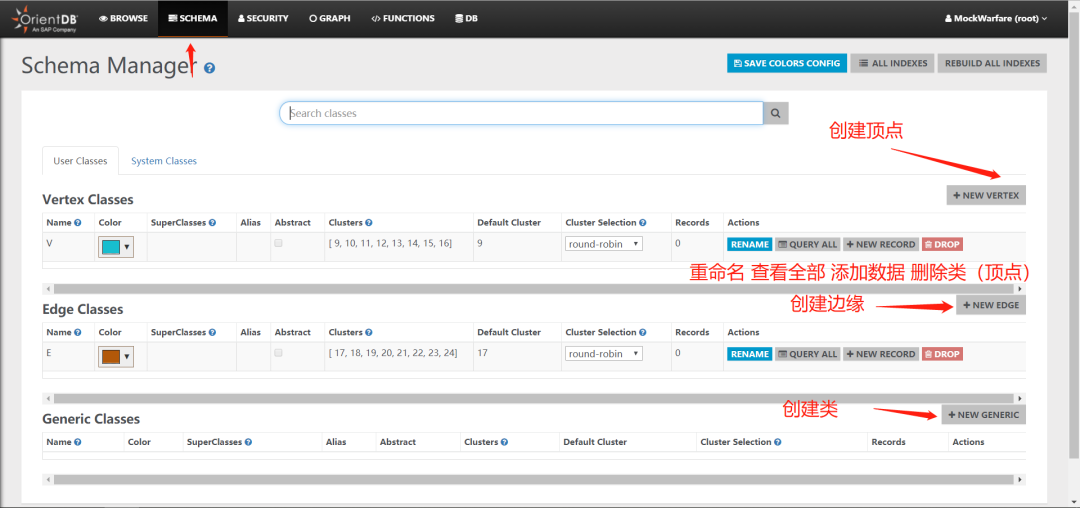The width and height of the screenshot is (1080, 508).
Task: Click NEW EDGE button
Action: coord(991,305)
